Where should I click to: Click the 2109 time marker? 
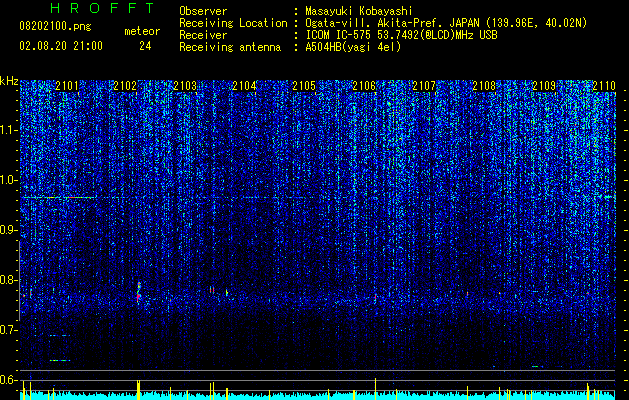pyautogui.click(x=544, y=86)
